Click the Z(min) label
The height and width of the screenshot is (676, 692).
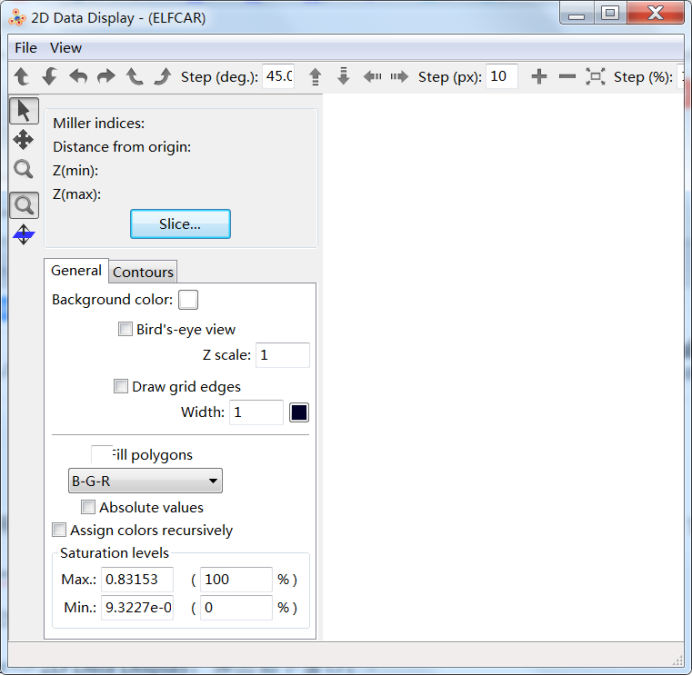click(75, 170)
